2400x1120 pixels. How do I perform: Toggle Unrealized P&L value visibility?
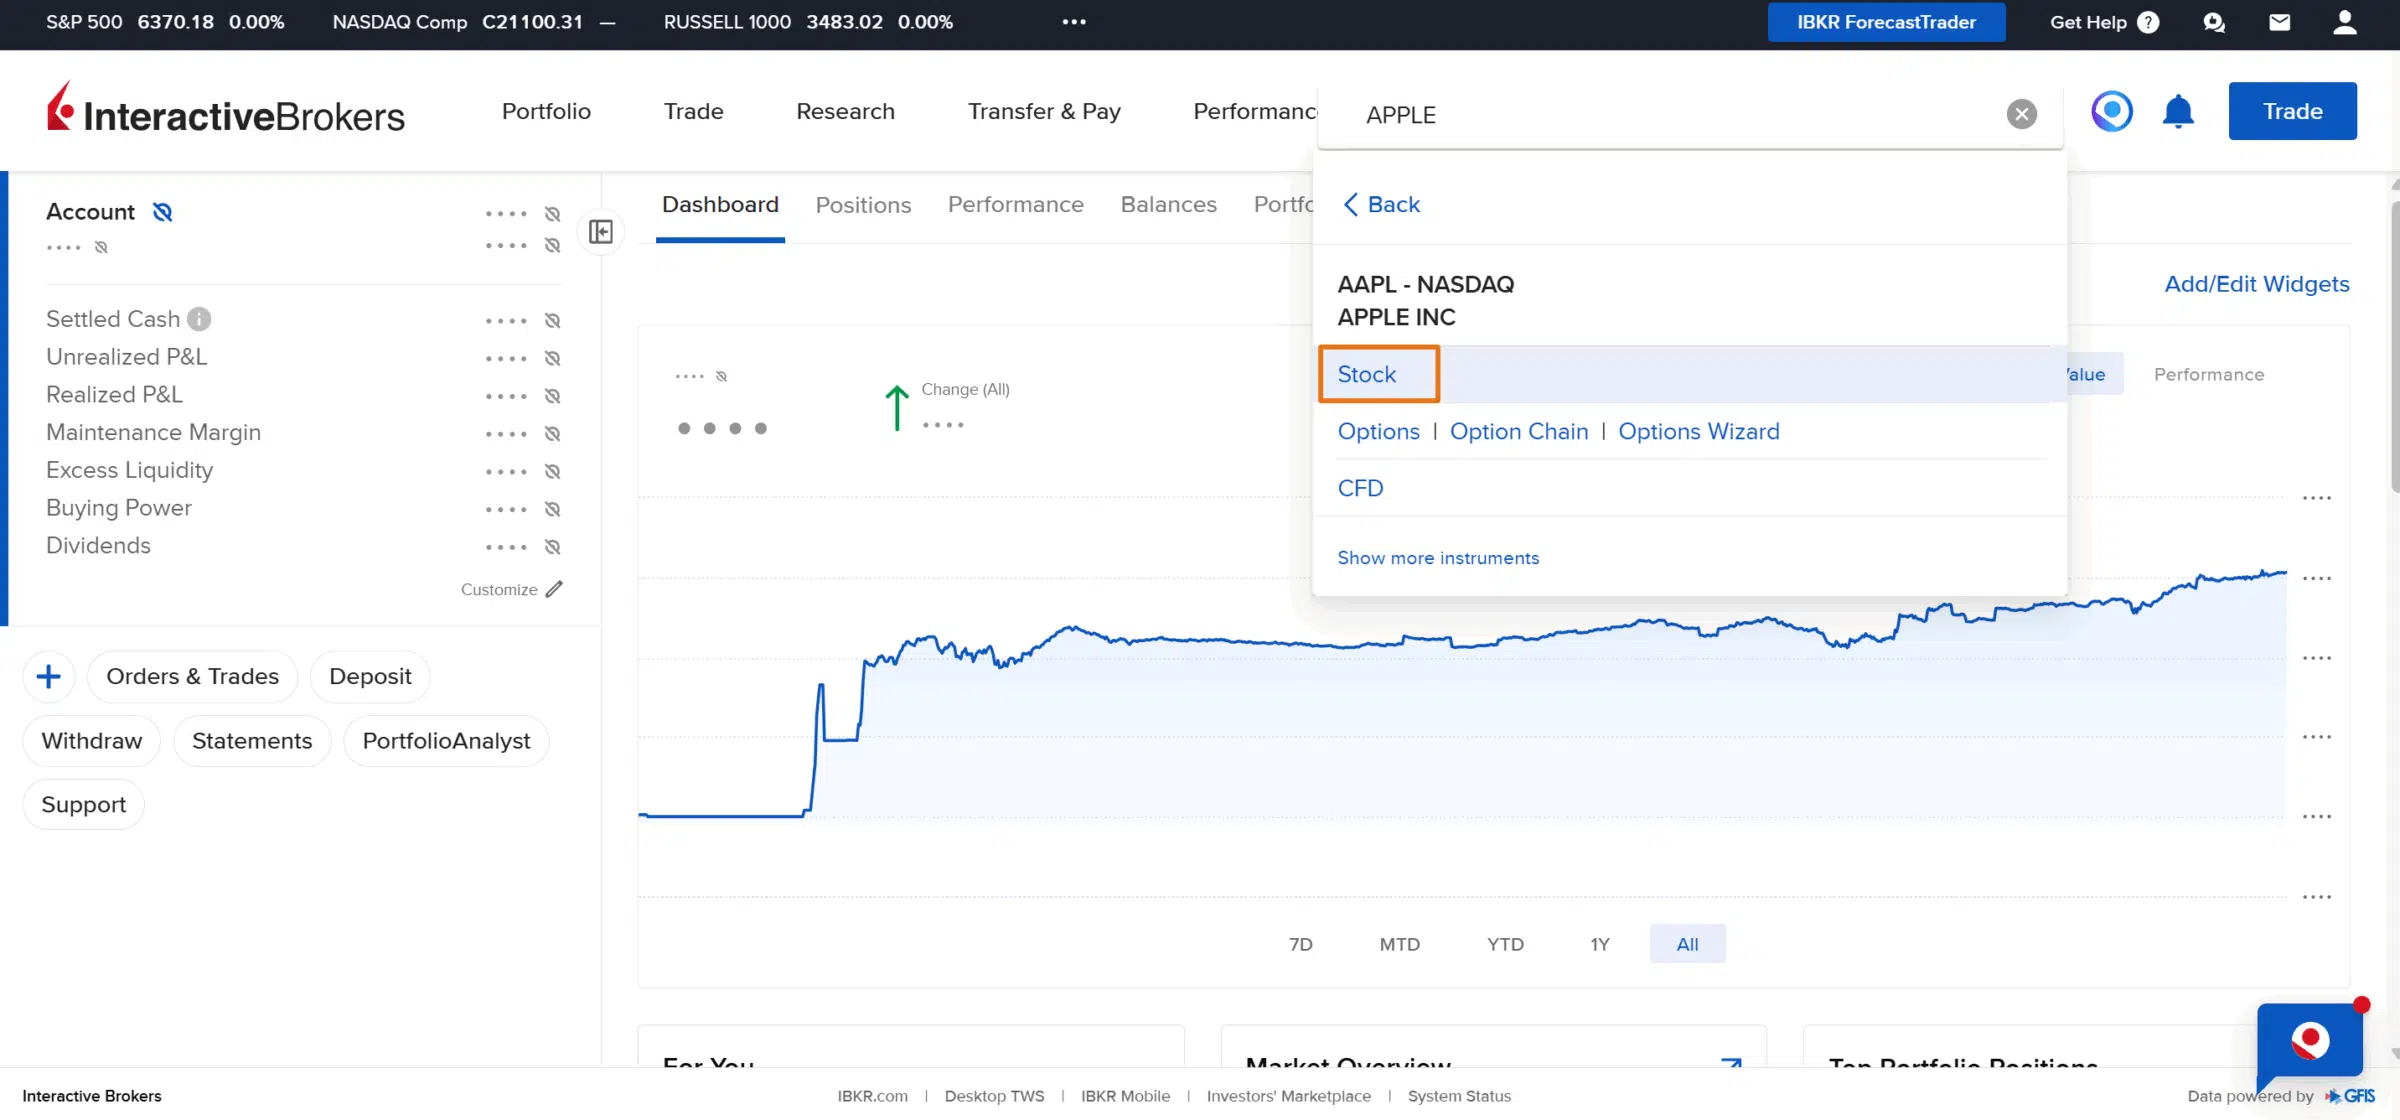click(552, 358)
